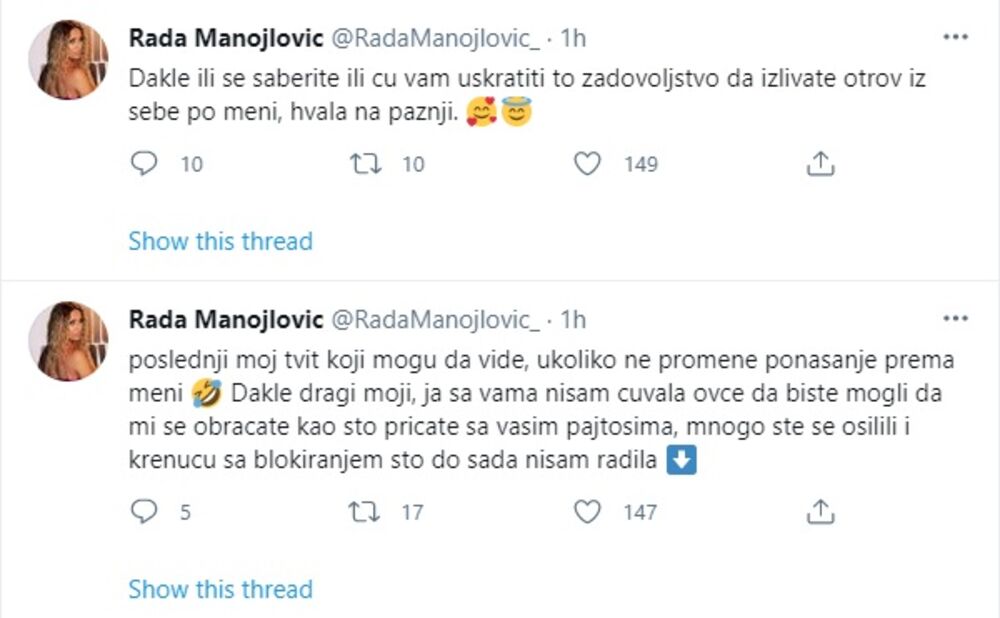Like the second tweet via the heart icon
The image size is (1000, 618).
588,512
